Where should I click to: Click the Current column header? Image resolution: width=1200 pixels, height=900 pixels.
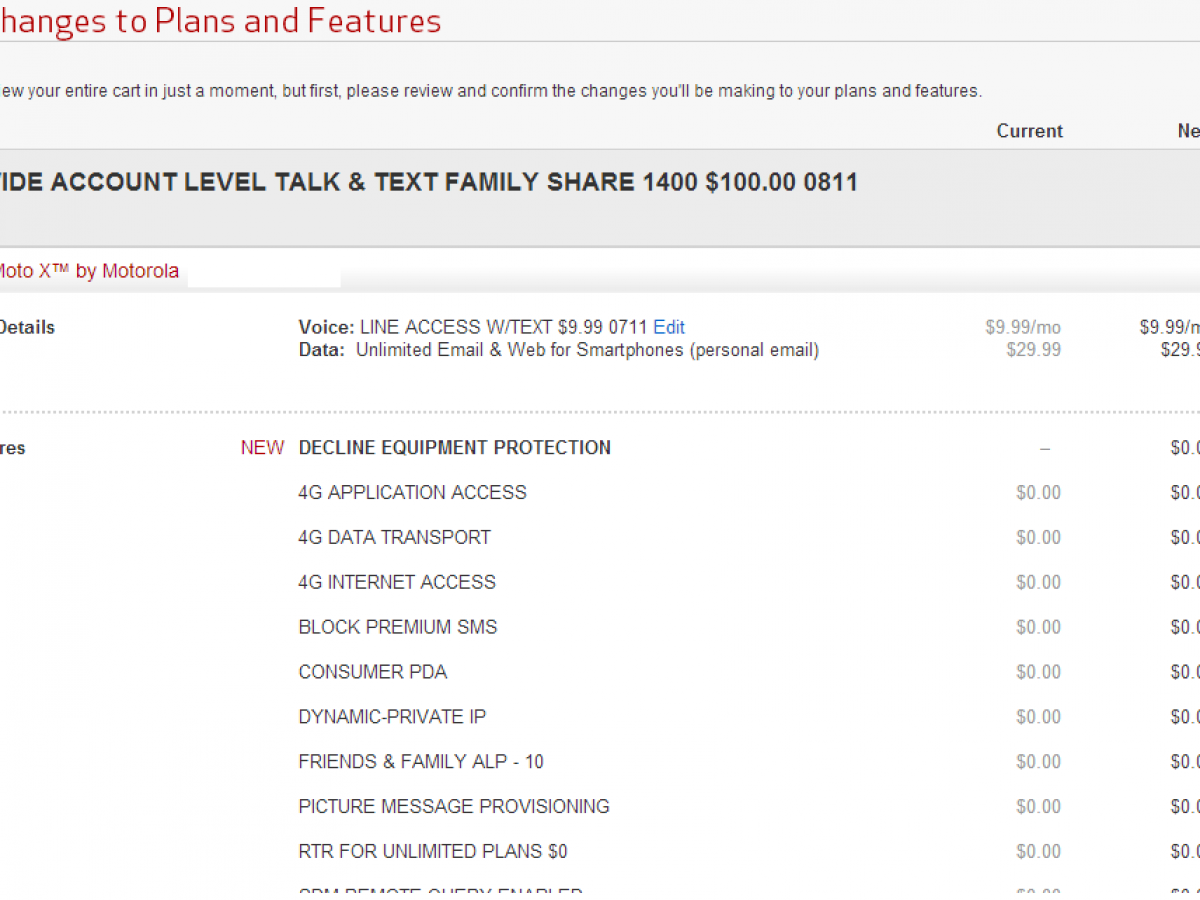coord(1029,131)
